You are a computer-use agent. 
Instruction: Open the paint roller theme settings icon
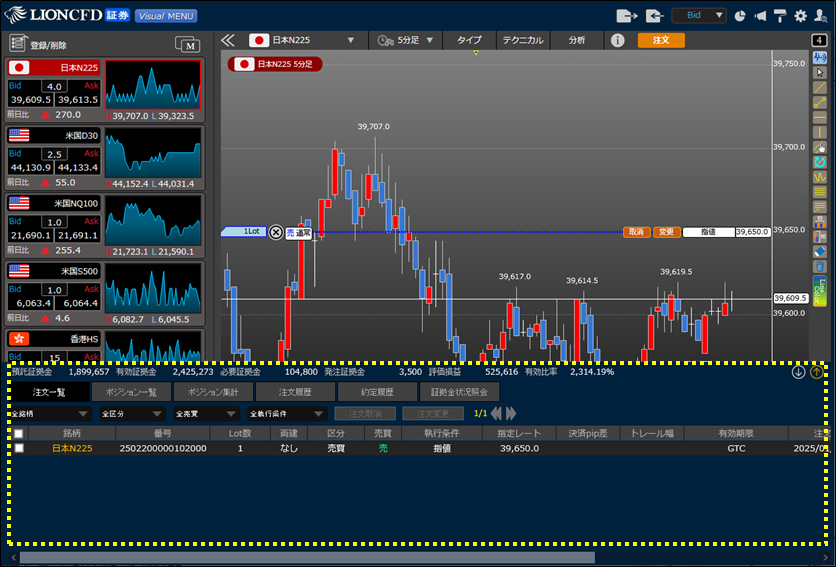point(780,16)
